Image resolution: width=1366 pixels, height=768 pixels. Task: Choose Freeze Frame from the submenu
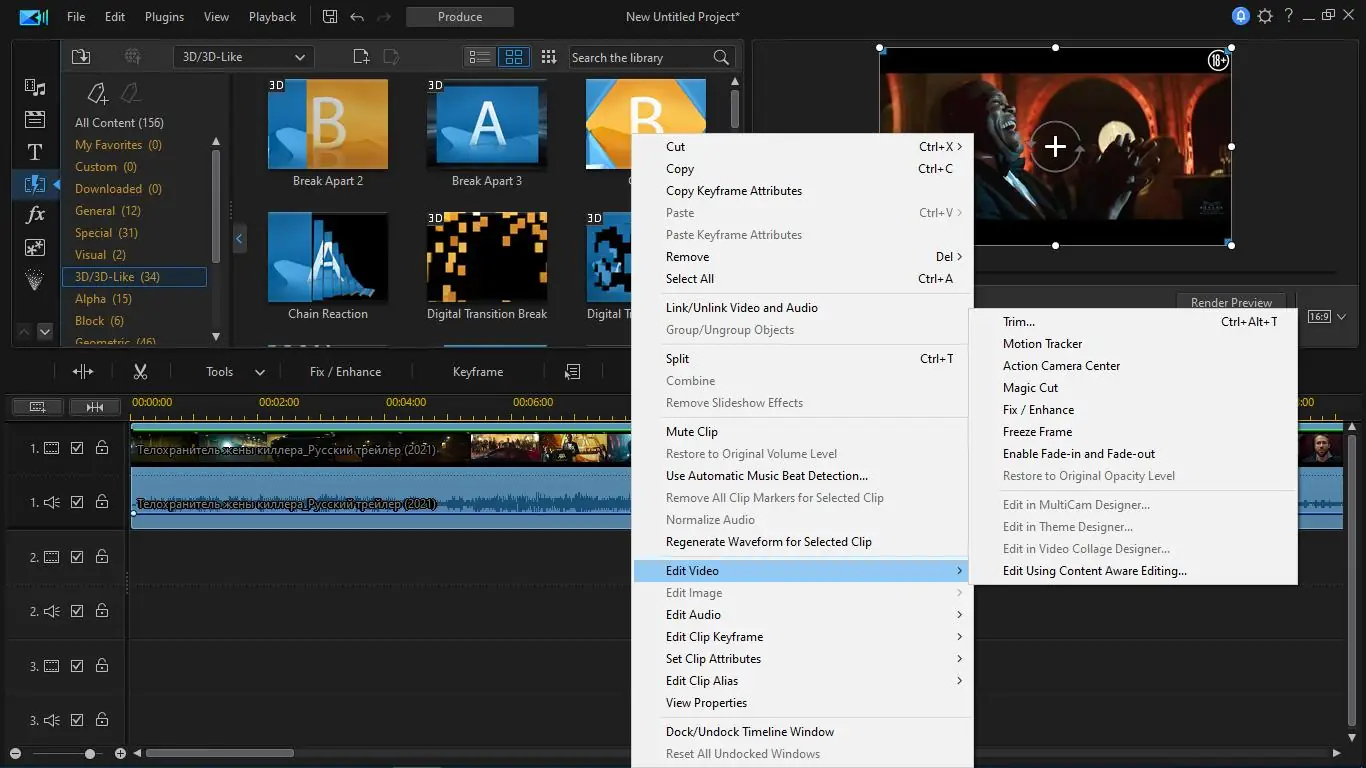click(1037, 432)
